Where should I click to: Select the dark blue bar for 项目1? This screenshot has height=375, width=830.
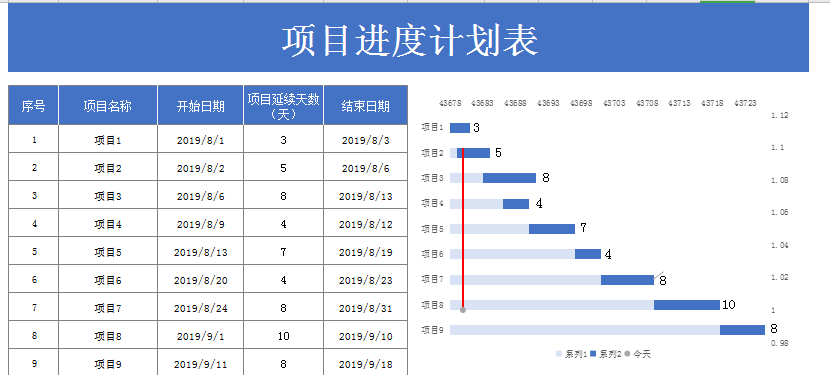pos(460,128)
